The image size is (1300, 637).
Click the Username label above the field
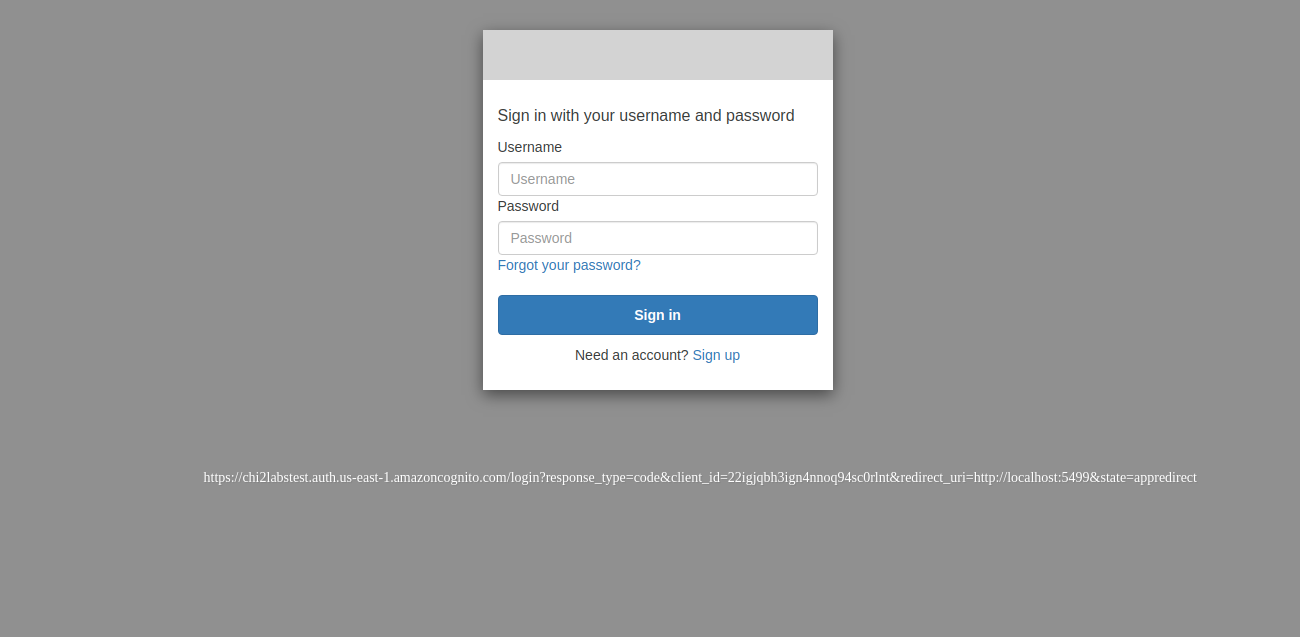tap(529, 147)
